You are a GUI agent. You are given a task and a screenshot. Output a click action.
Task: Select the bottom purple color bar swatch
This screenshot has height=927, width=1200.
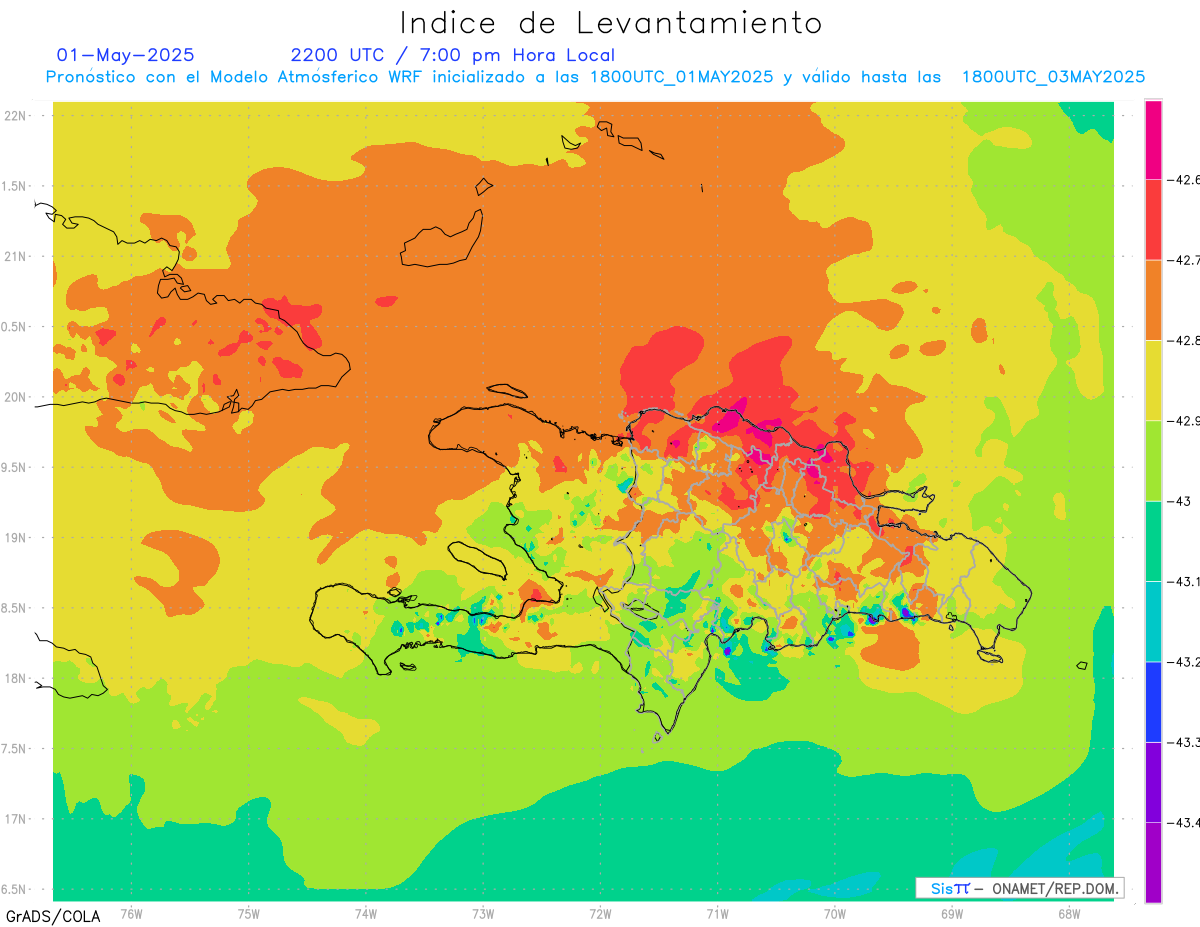1153,862
